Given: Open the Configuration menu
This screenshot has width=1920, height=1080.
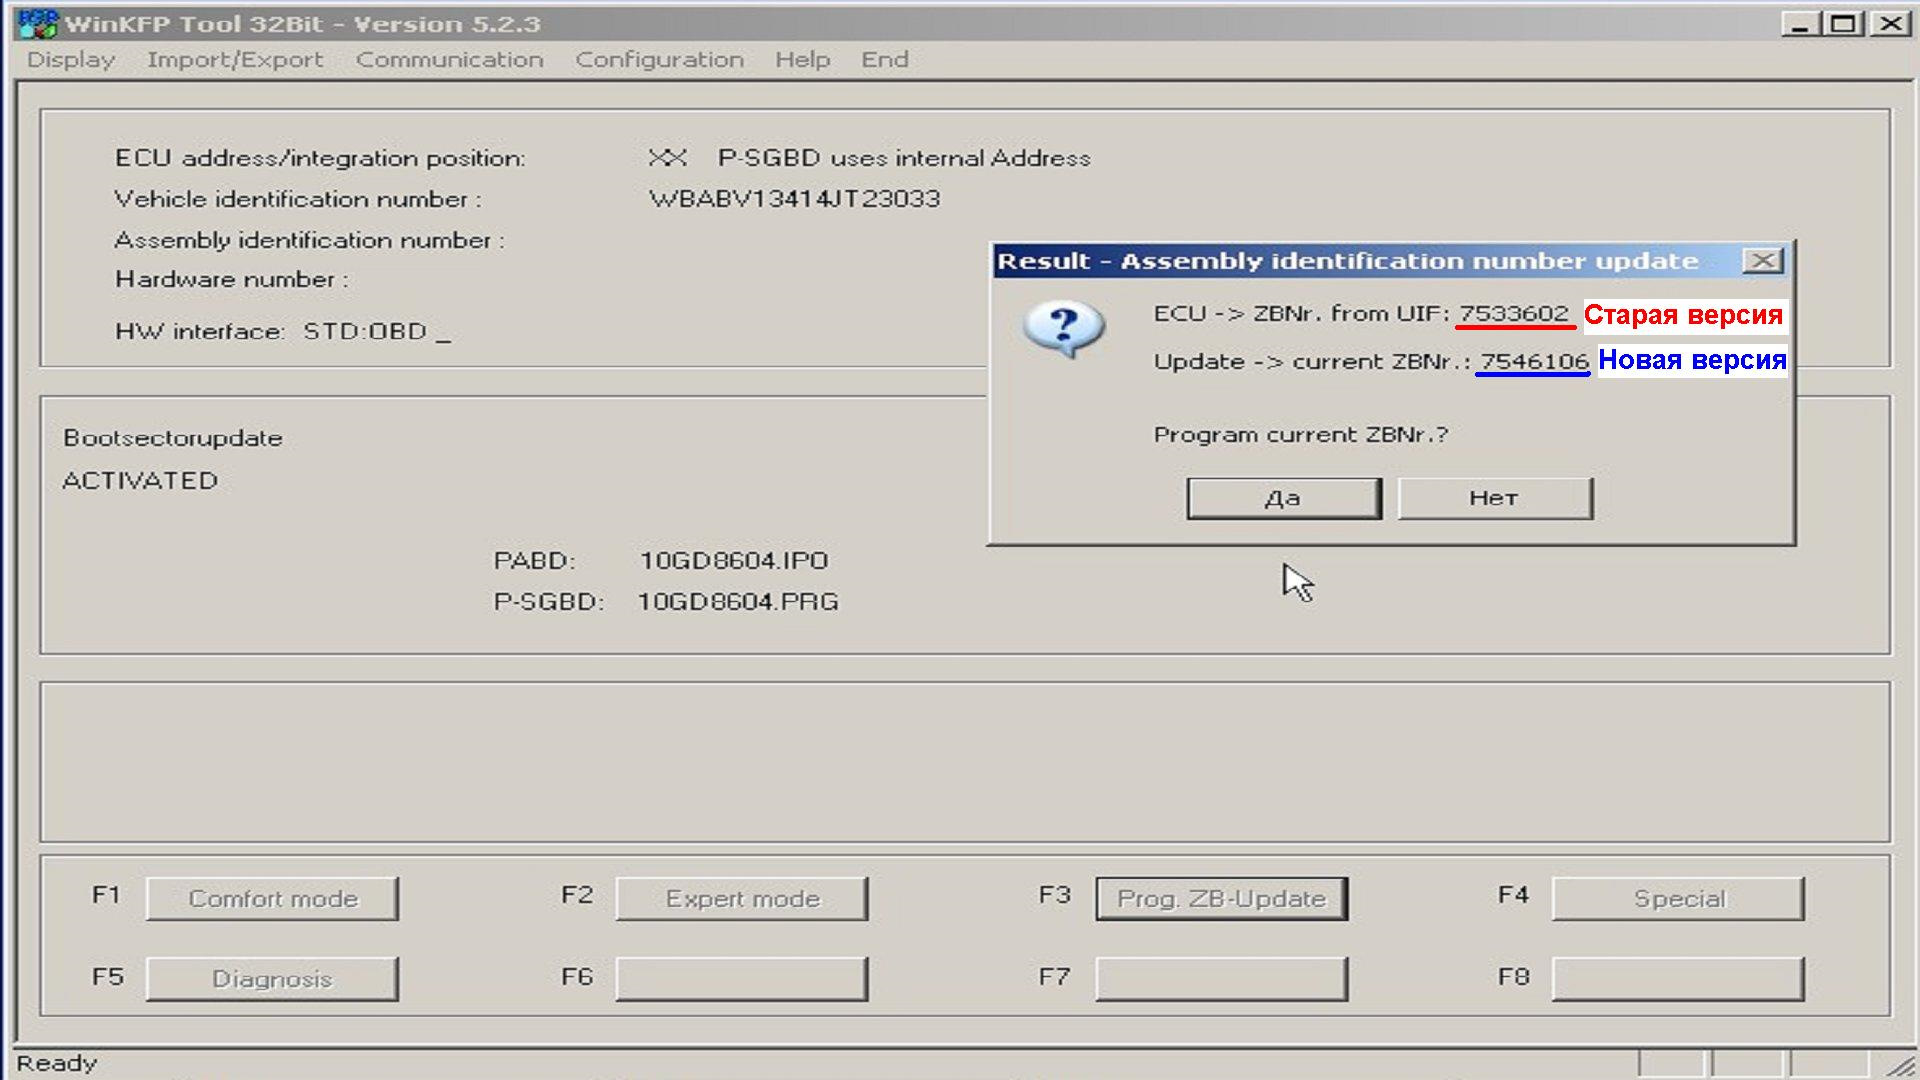Looking at the screenshot, I should [x=659, y=60].
